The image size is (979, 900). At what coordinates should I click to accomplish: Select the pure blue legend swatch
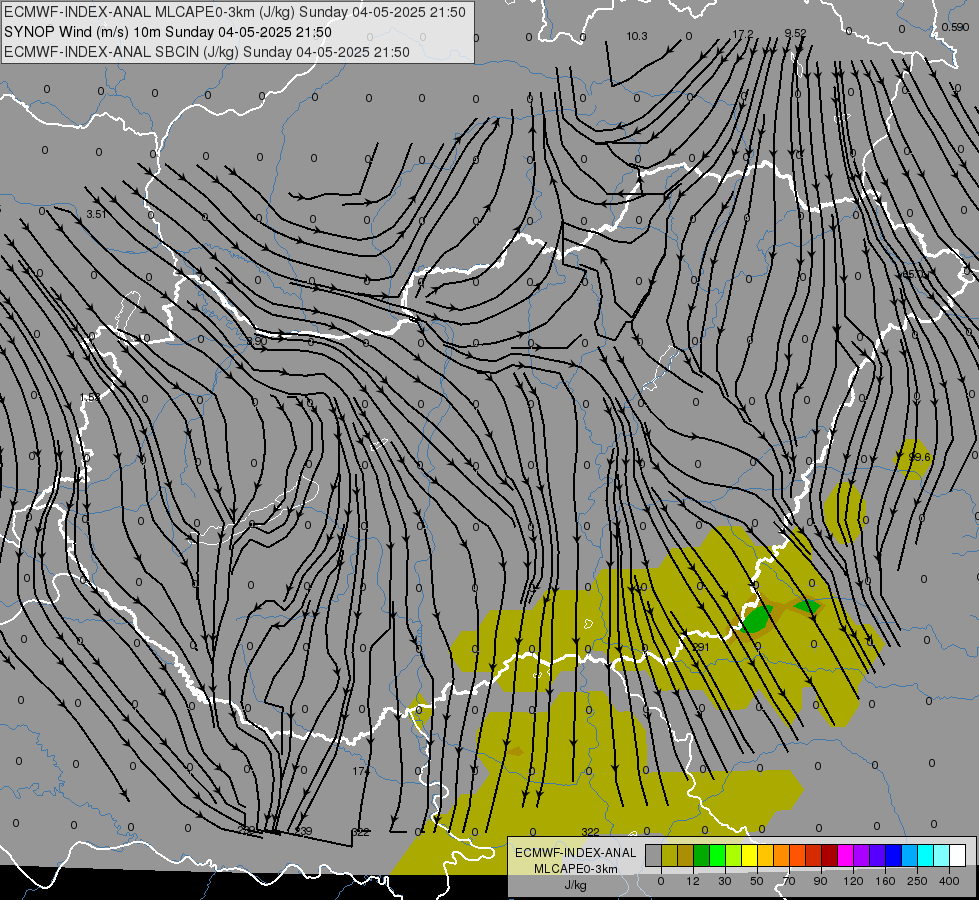coord(894,855)
